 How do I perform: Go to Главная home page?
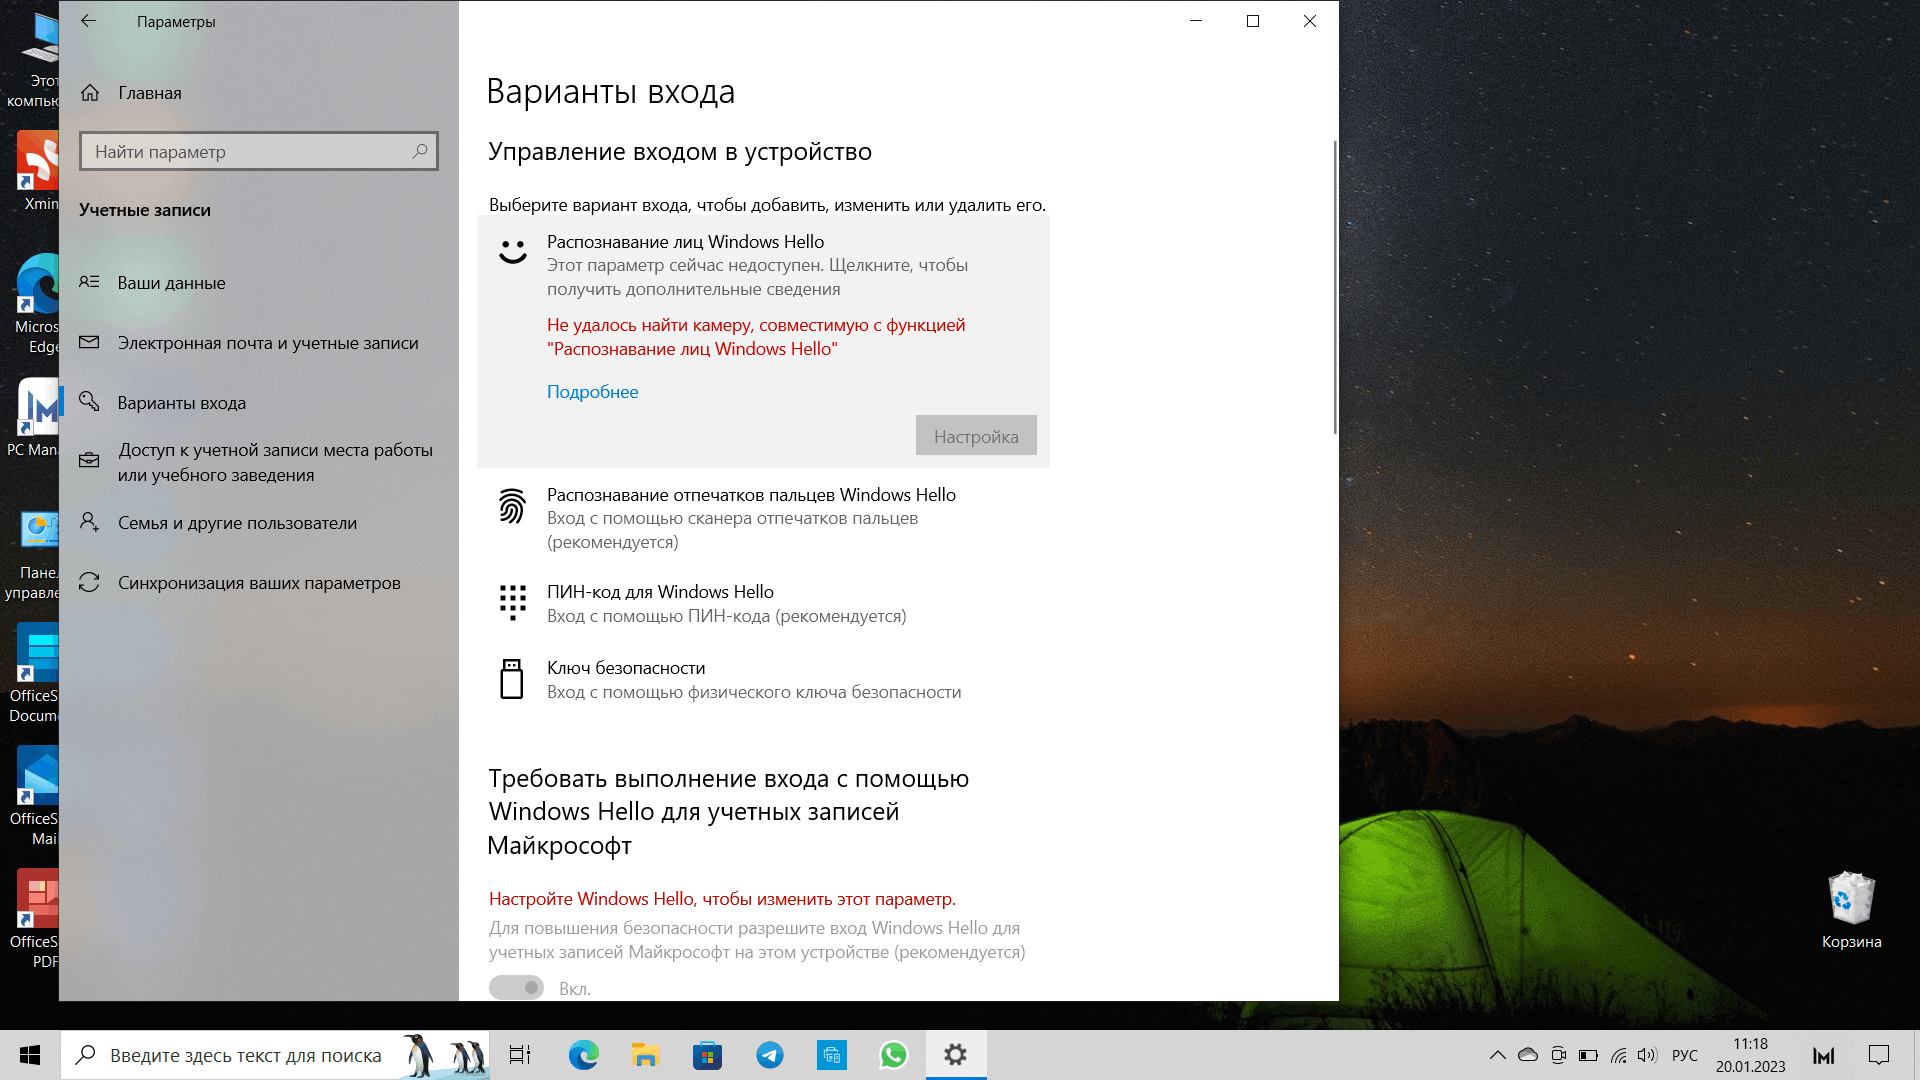click(x=149, y=93)
